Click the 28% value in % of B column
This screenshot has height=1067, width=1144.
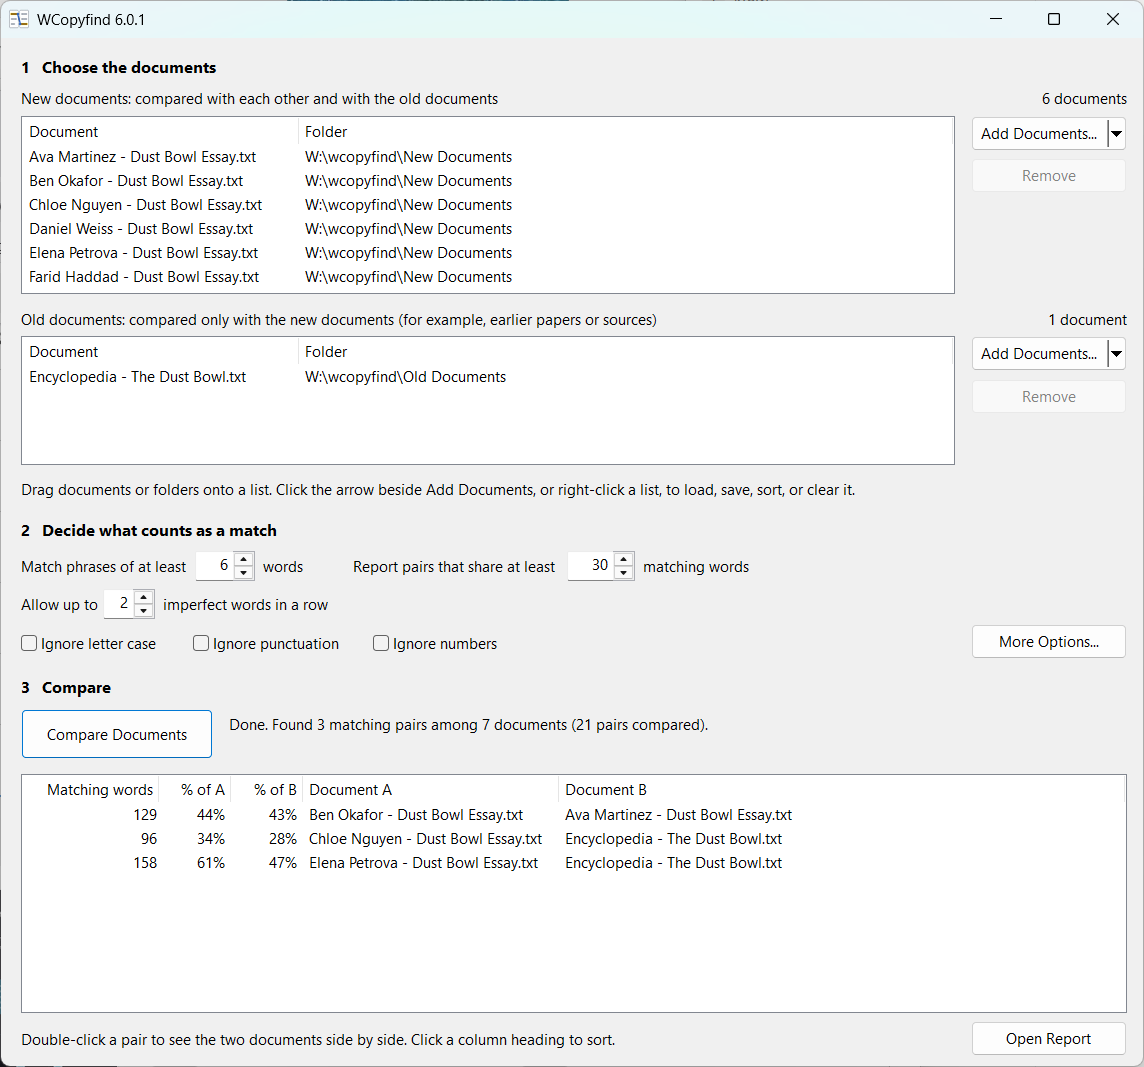(282, 839)
